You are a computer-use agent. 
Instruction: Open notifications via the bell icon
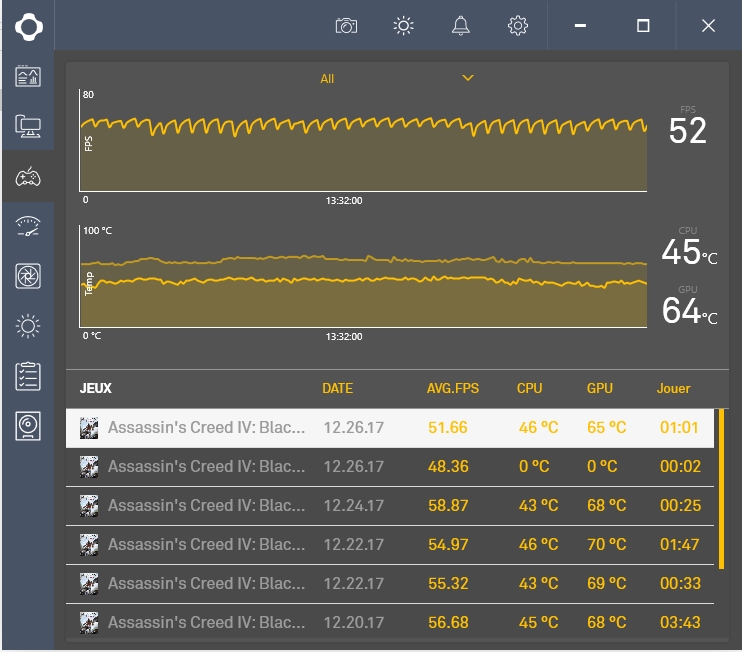(460, 26)
